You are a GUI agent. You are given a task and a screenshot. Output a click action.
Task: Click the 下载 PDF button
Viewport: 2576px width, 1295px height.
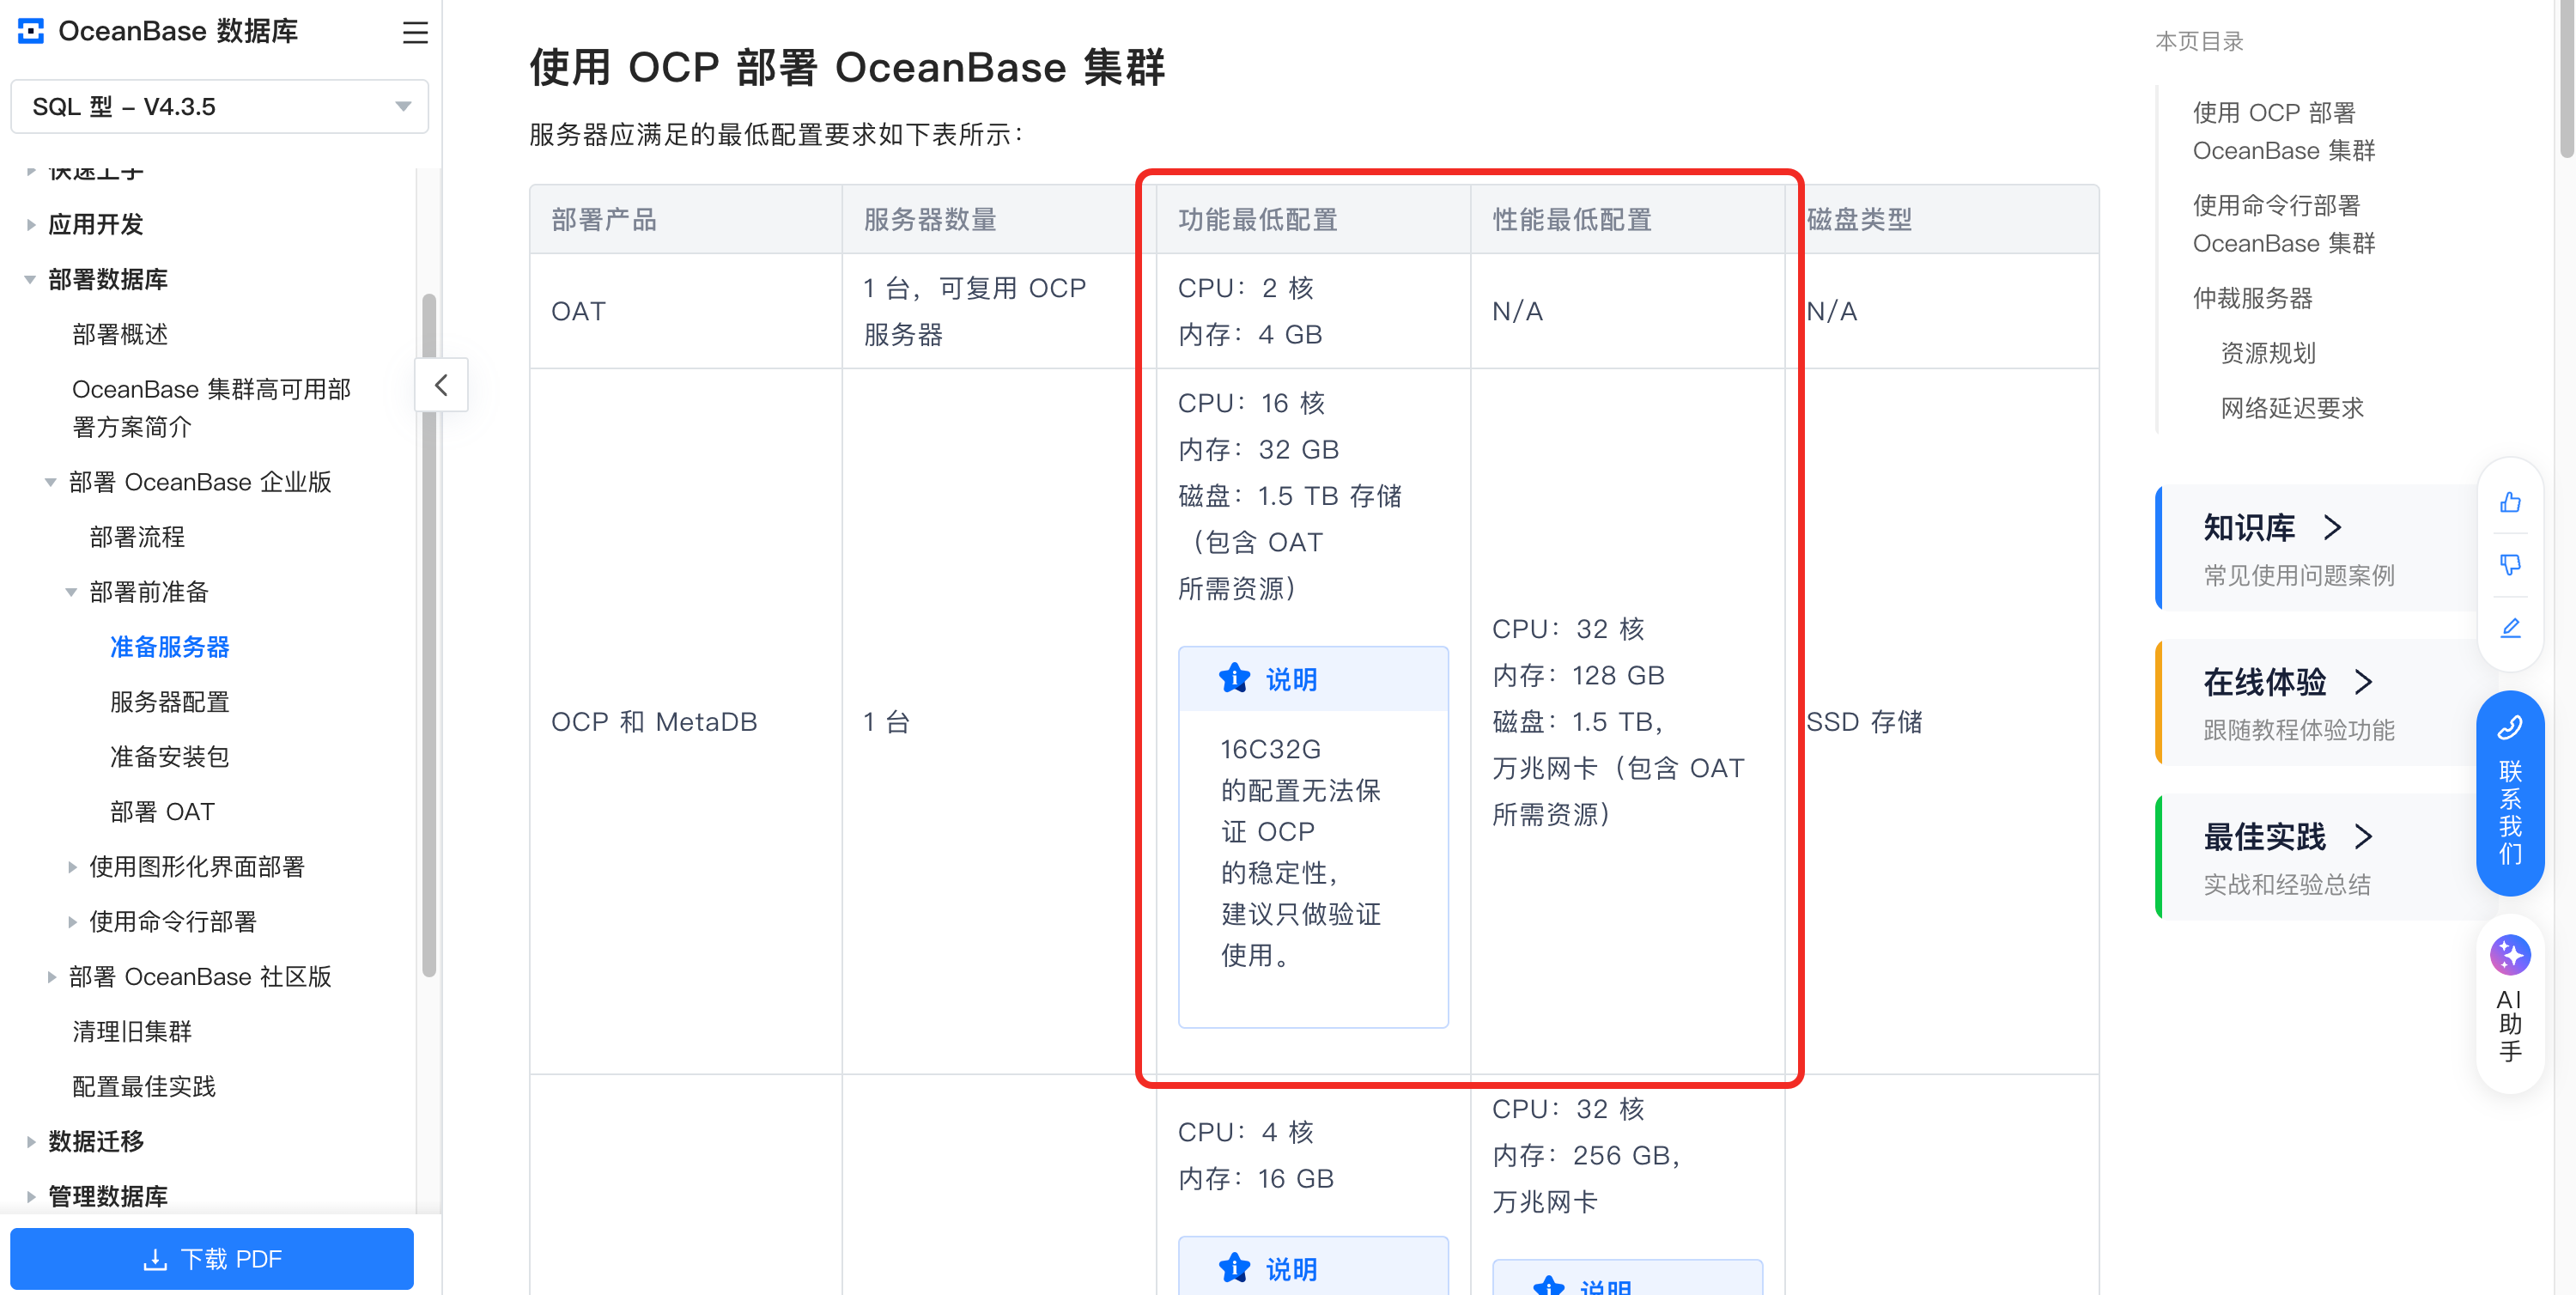click(212, 1259)
